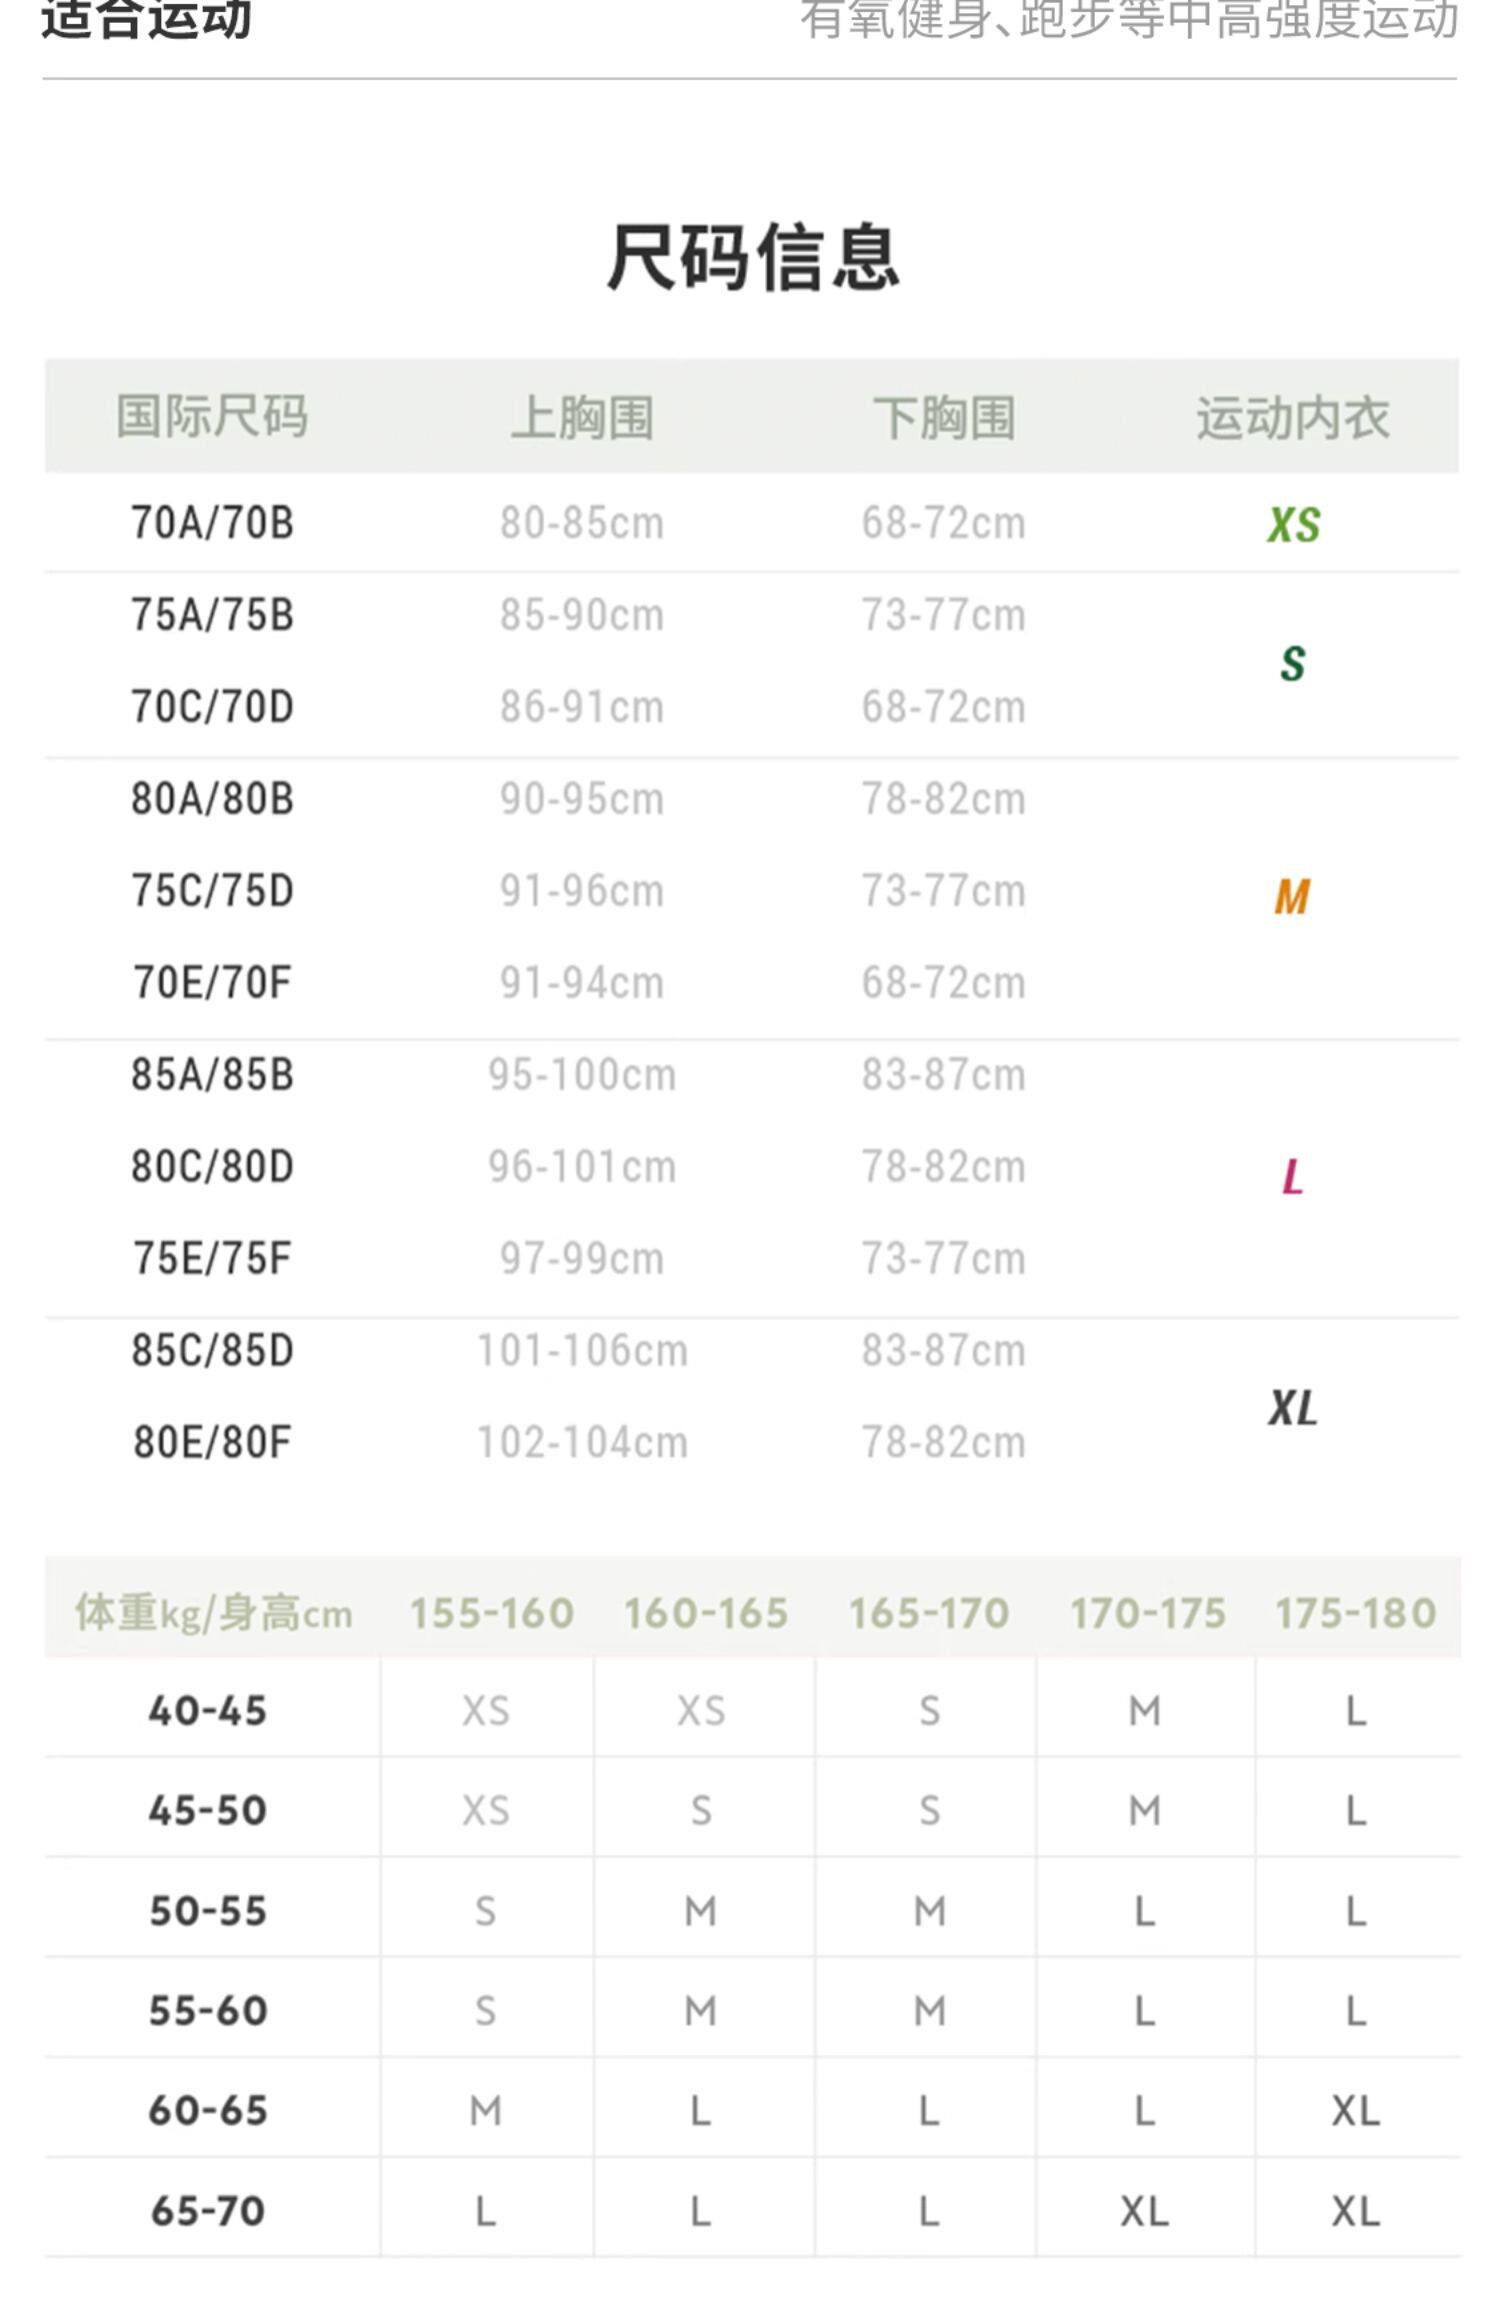This screenshot has height=2322, width=1500.
Task: Select the 运动内衣 column header
Action: click(1292, 416)
